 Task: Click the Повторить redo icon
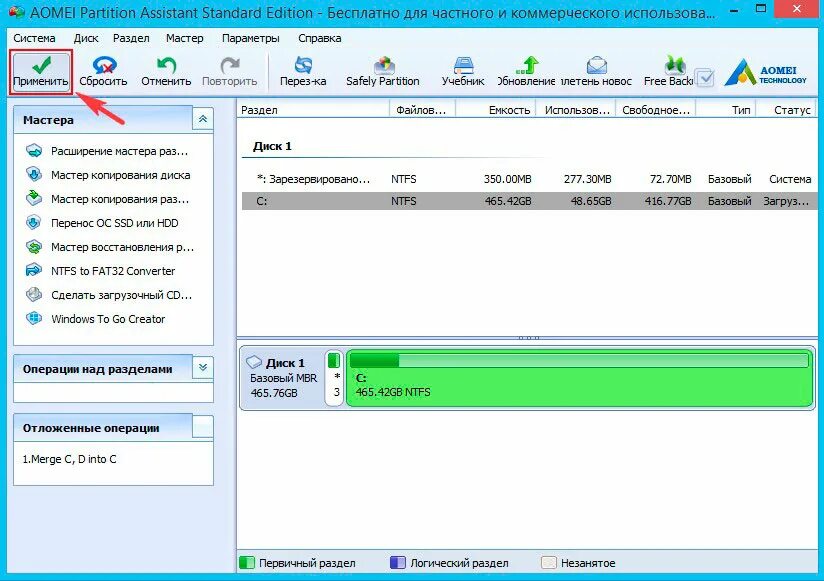point(230,72)
